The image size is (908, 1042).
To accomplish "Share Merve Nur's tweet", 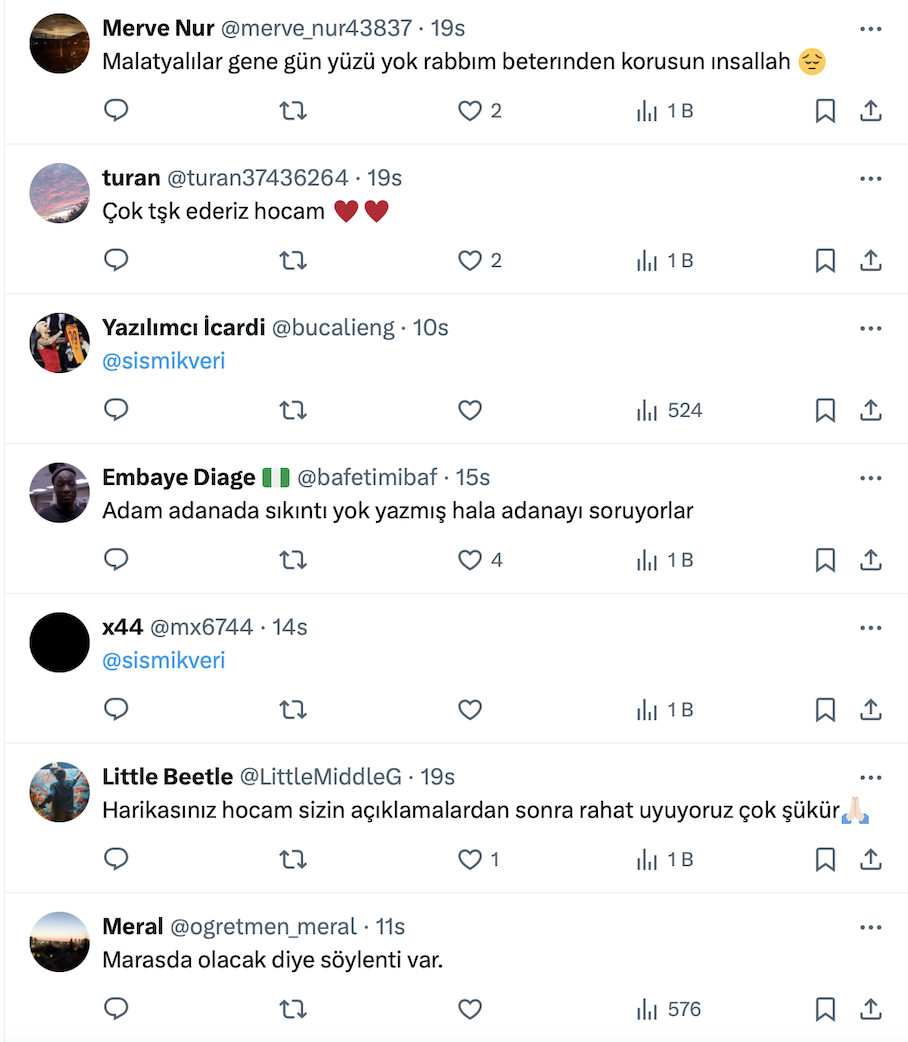I will [871, 111].
